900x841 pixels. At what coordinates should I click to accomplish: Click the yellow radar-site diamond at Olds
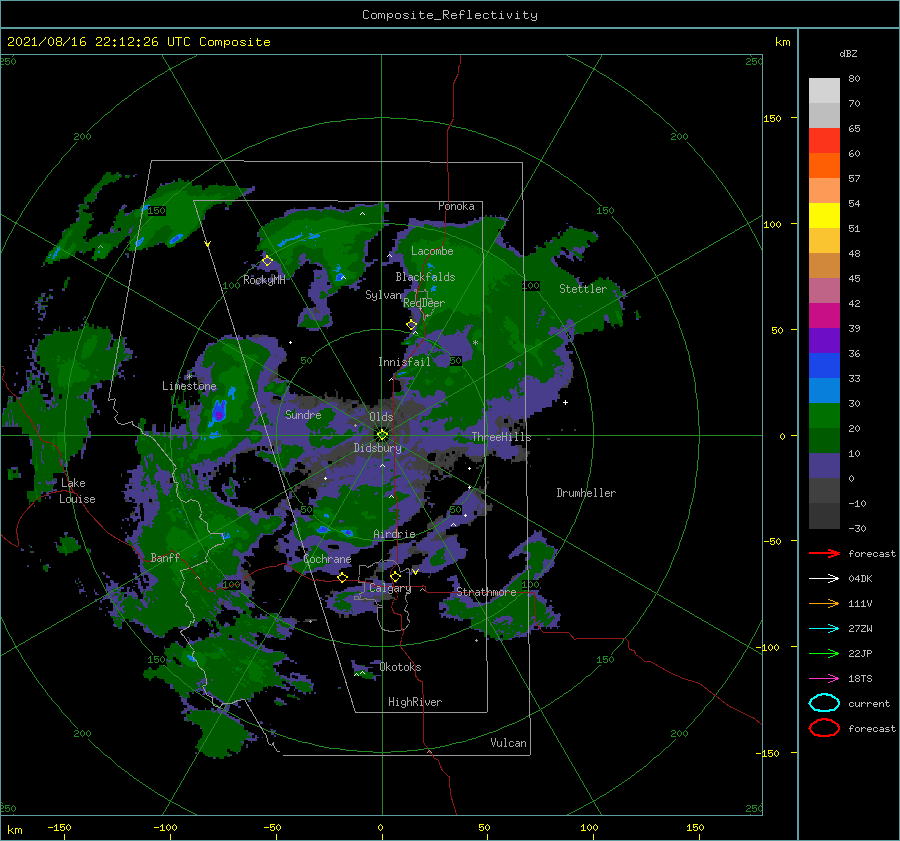click(382, 435)
